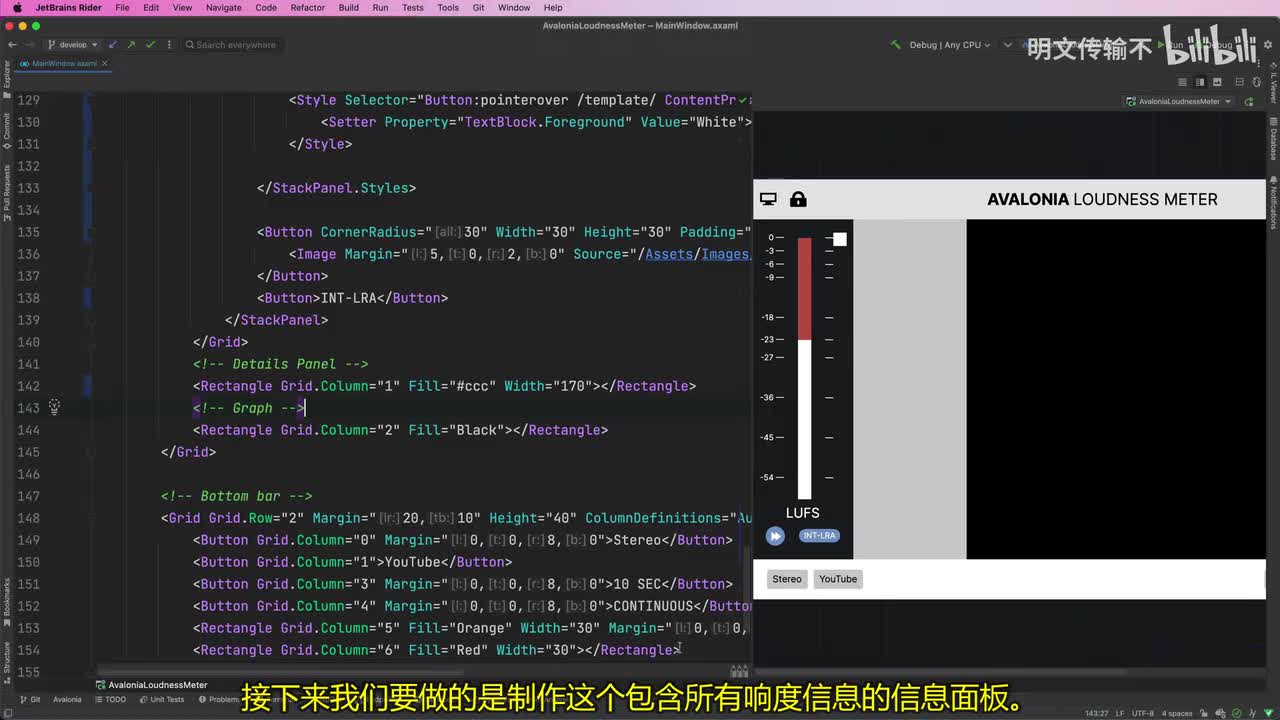Click the white portion of the loudness meter

[804, 419]
